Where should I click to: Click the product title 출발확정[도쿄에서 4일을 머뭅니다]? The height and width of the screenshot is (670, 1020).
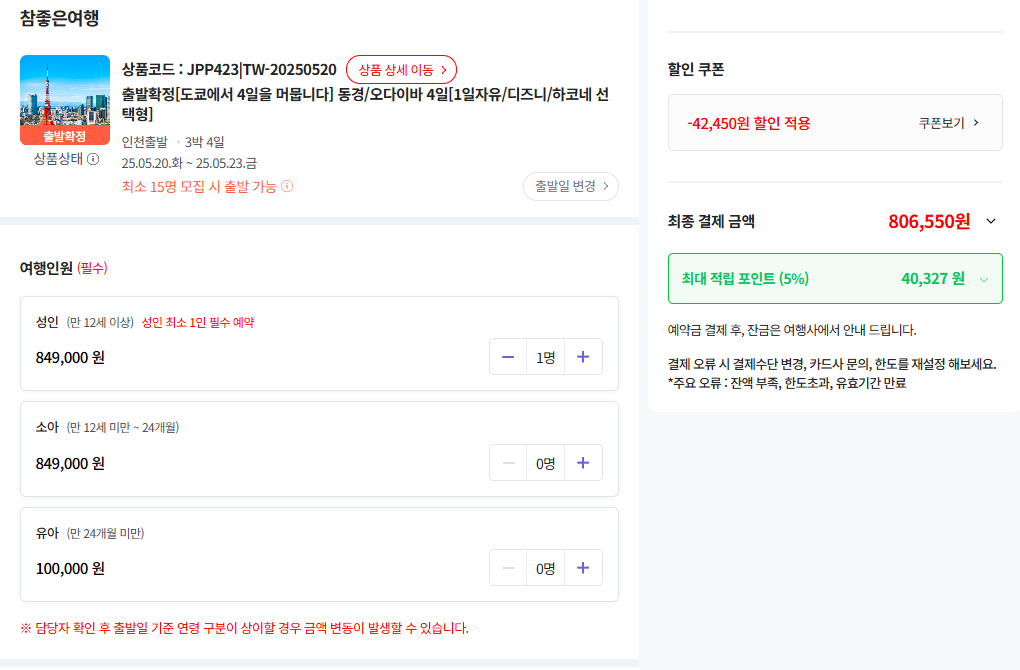click(x=365, y=104)
